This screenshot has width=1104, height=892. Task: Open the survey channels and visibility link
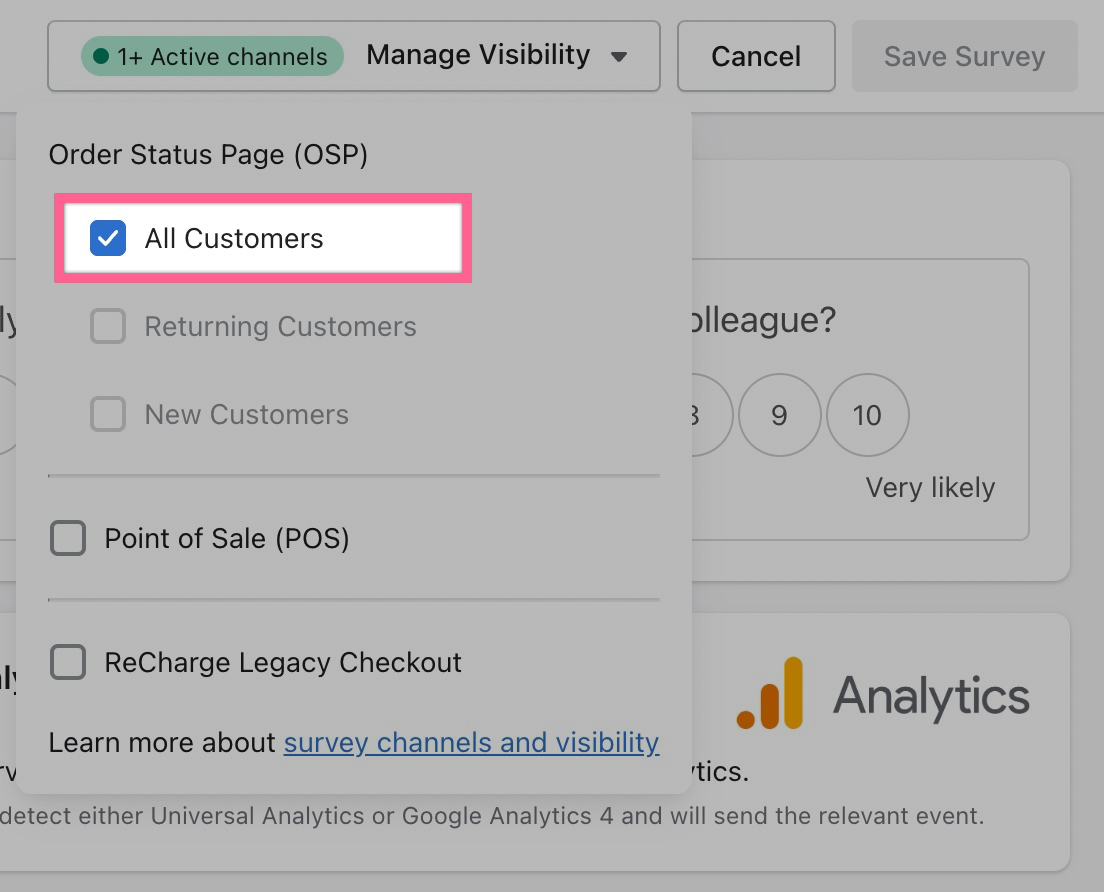coord(471,743)
